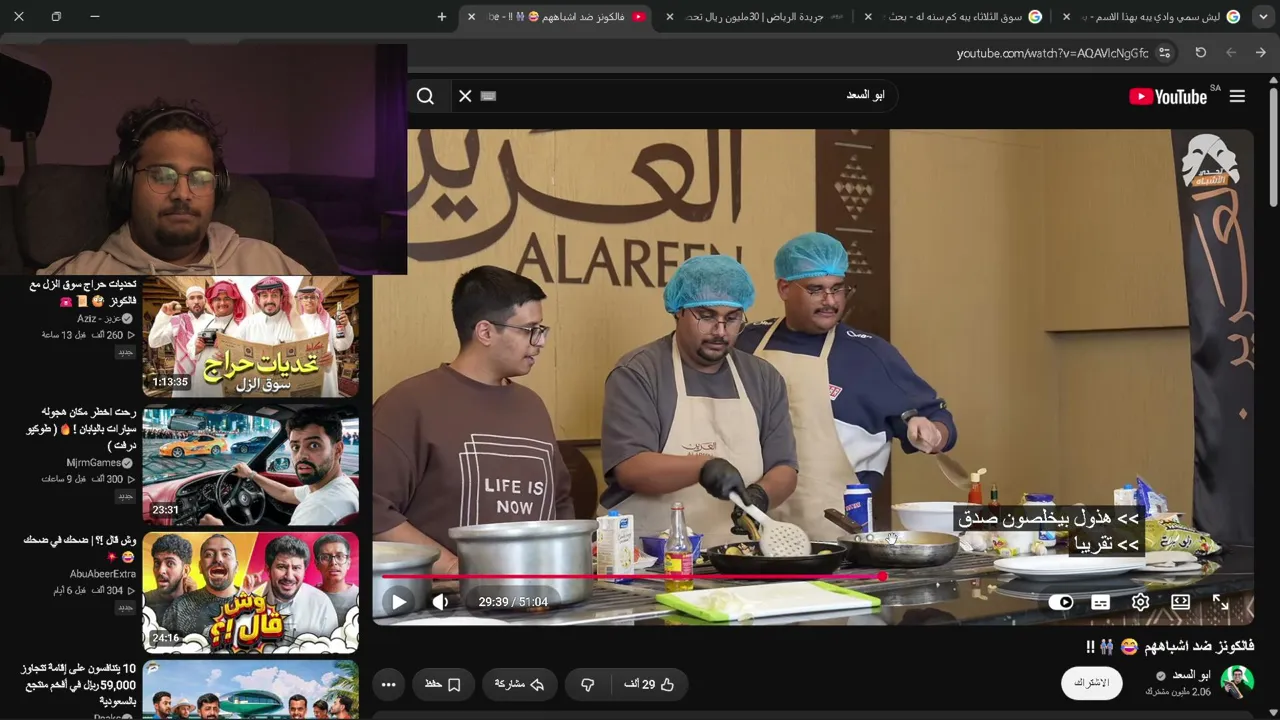Open the Aziz channel link
This screenshot has width=1280, height=720.
99,319
